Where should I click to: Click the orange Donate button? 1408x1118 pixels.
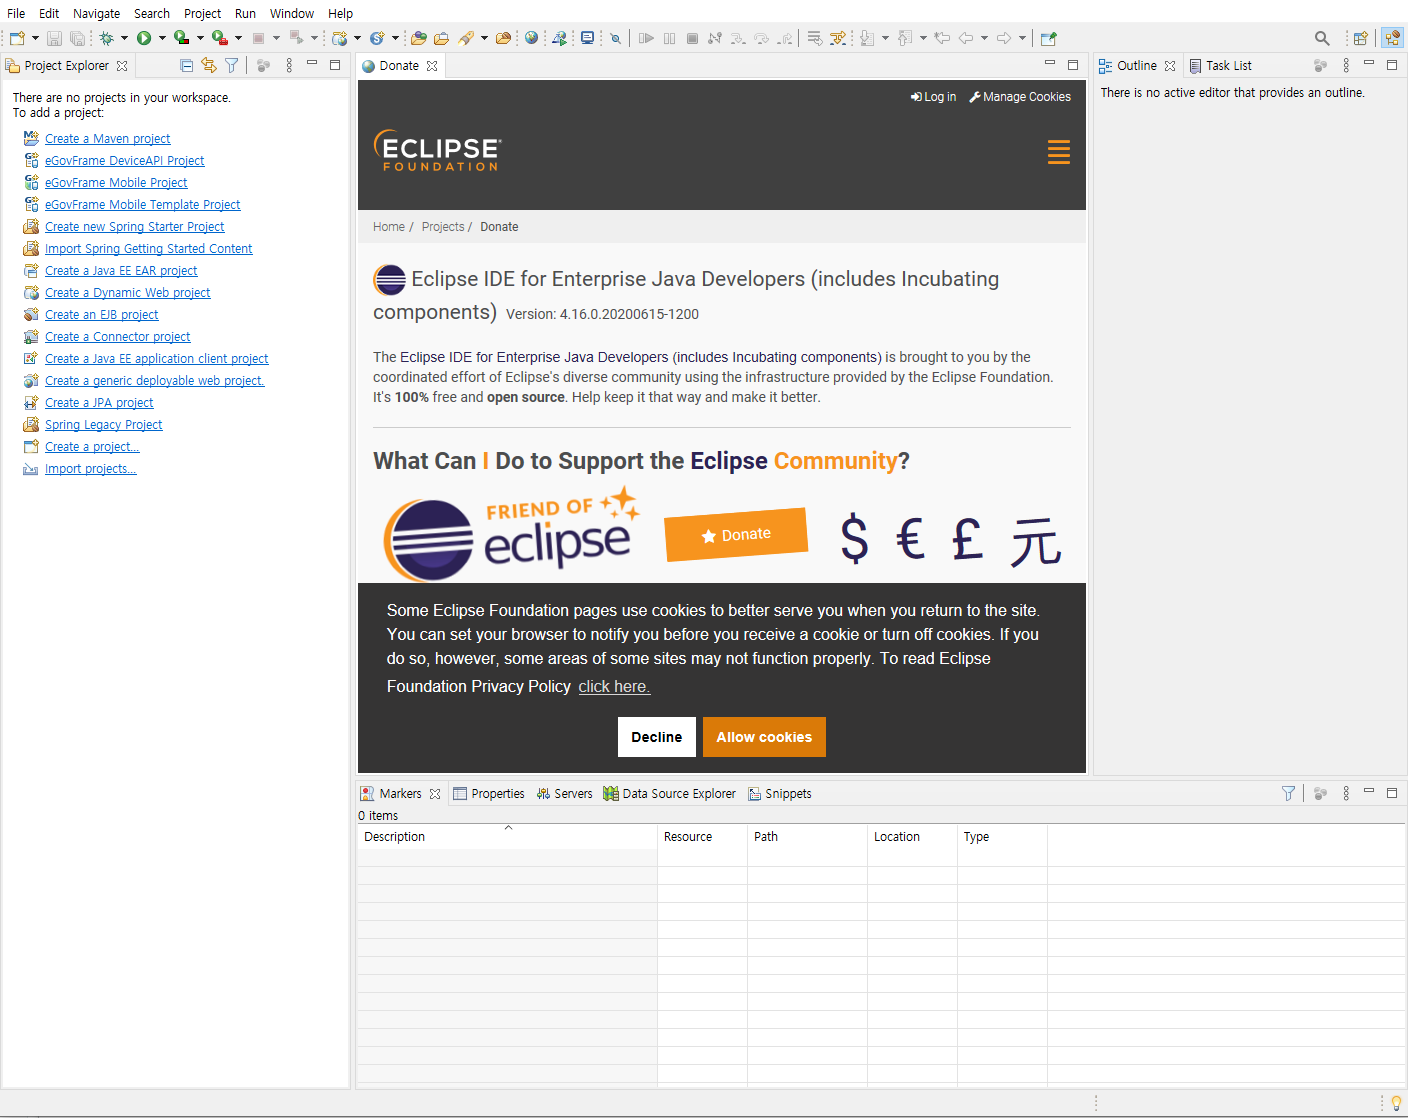[736, 534]
